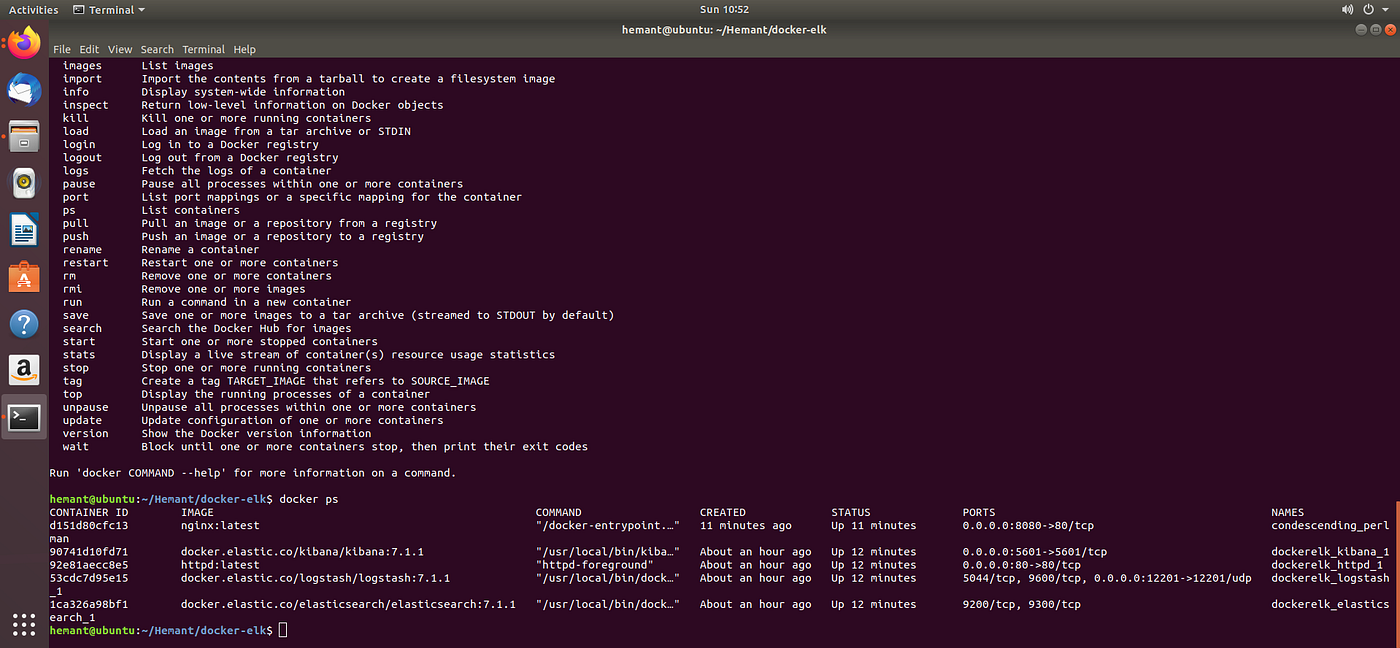
Task: Open the file cabinet launcher in the dock
Action: [22, 135]
